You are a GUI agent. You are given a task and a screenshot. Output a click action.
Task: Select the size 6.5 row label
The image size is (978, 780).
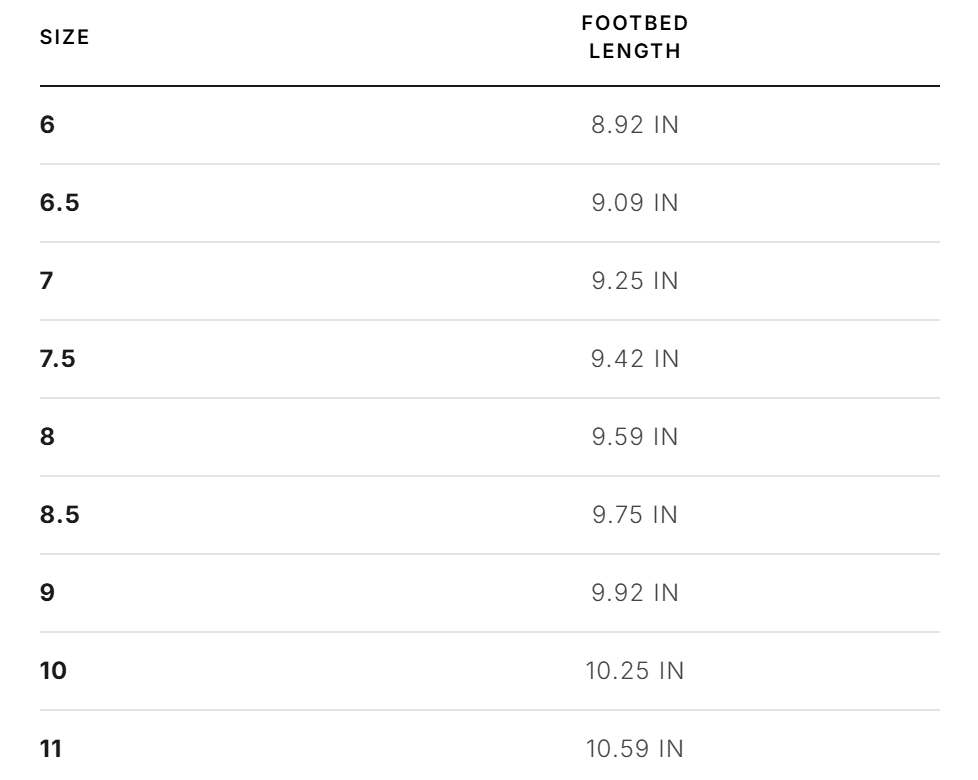pos(60,203)
